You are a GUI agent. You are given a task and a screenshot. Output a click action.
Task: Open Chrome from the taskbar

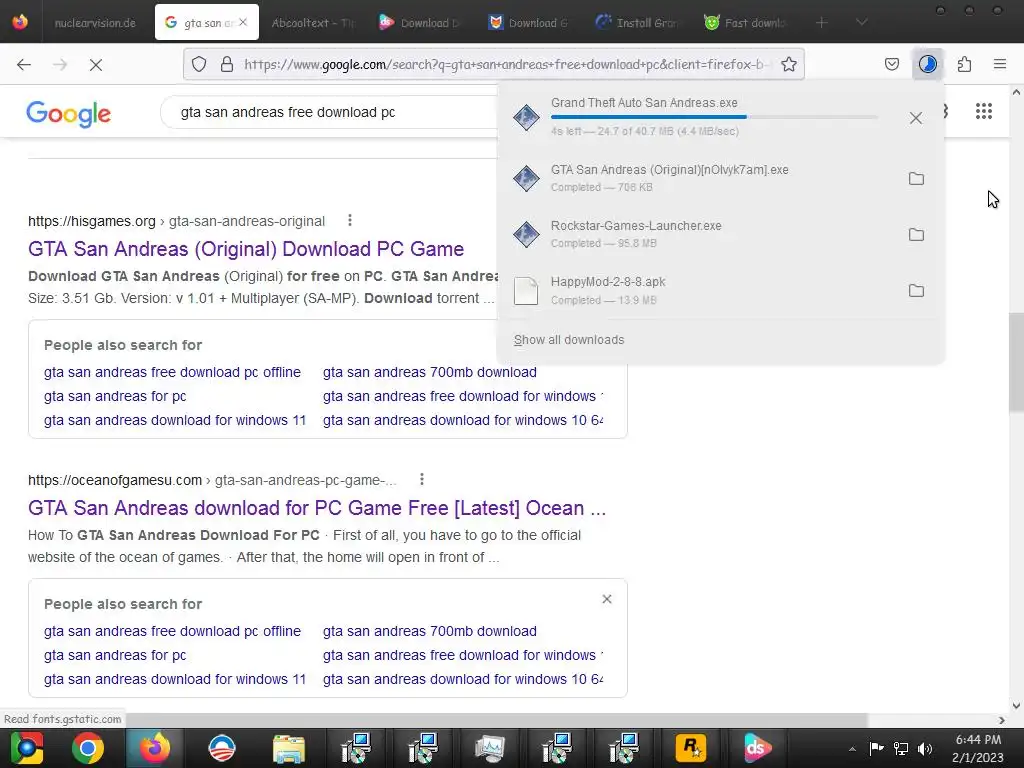click(x=88, y=748)
